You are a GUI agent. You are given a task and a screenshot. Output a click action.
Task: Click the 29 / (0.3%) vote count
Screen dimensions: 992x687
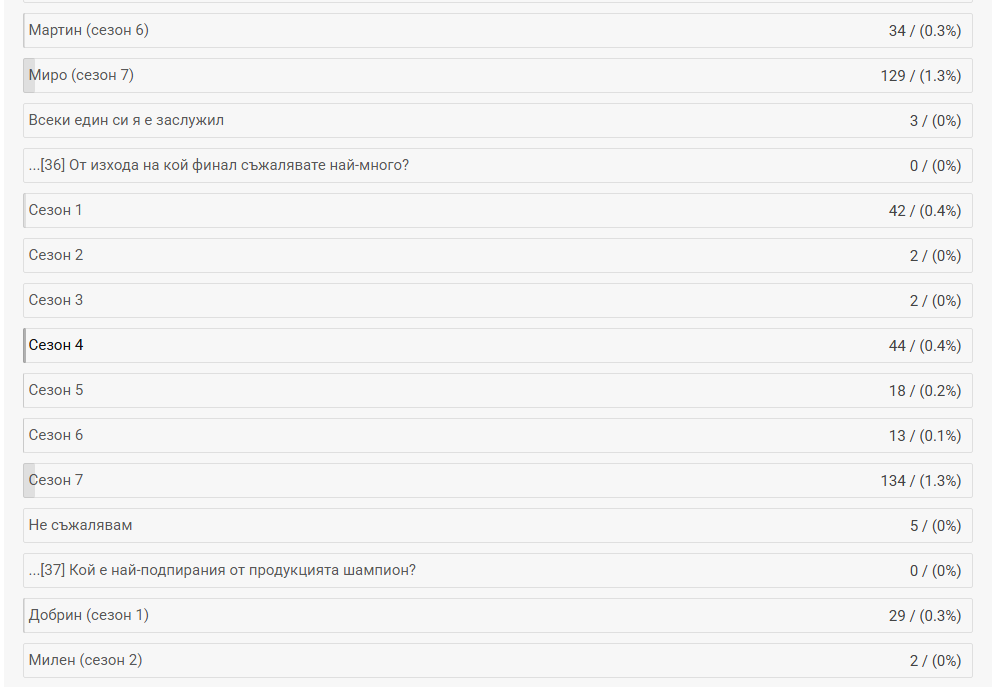tap(924, 616)
